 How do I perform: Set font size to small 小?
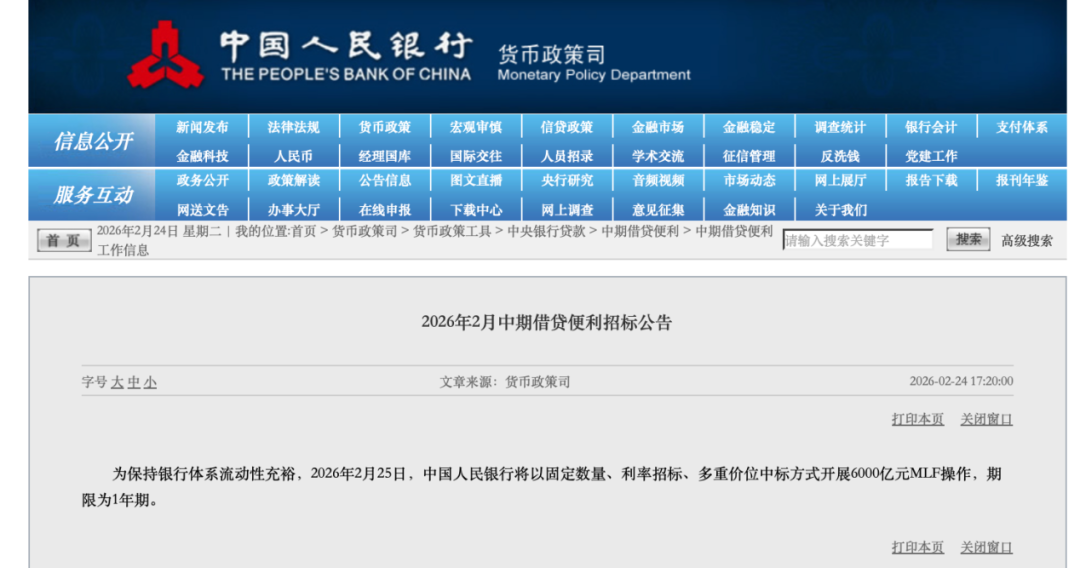pyautogui.click(x=150, y=382)
